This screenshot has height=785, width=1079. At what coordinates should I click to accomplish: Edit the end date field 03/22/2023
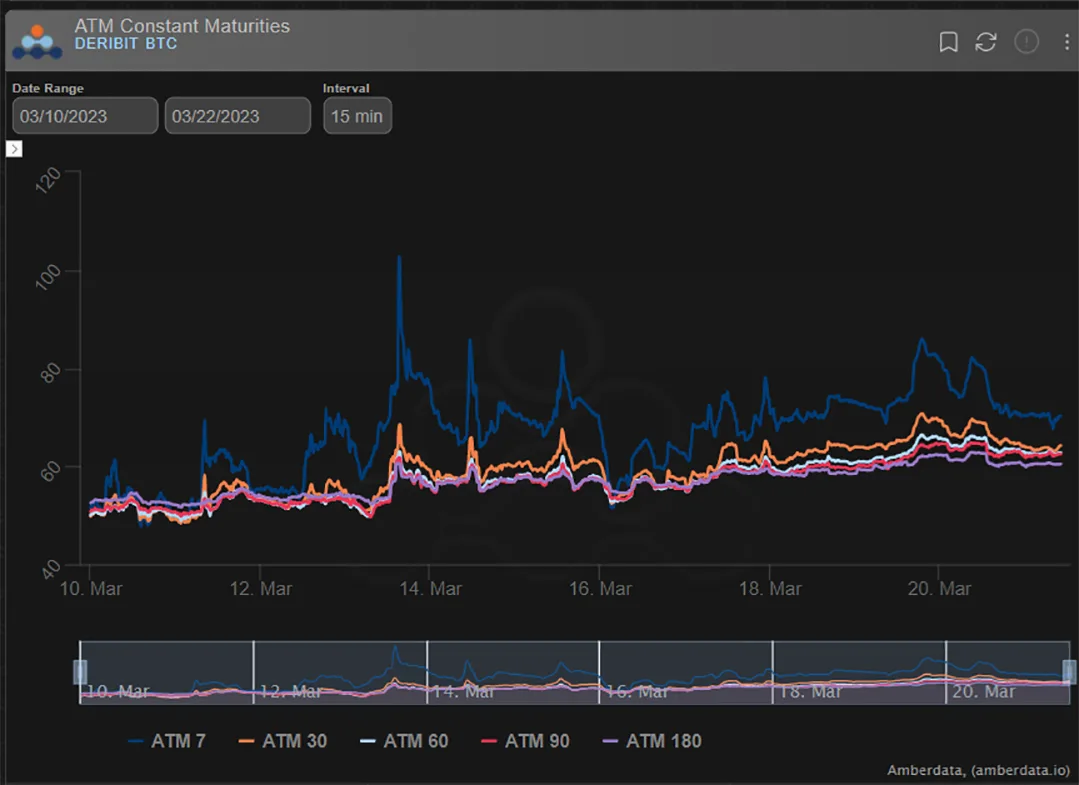pyautogui.click(x=237, y=116)
